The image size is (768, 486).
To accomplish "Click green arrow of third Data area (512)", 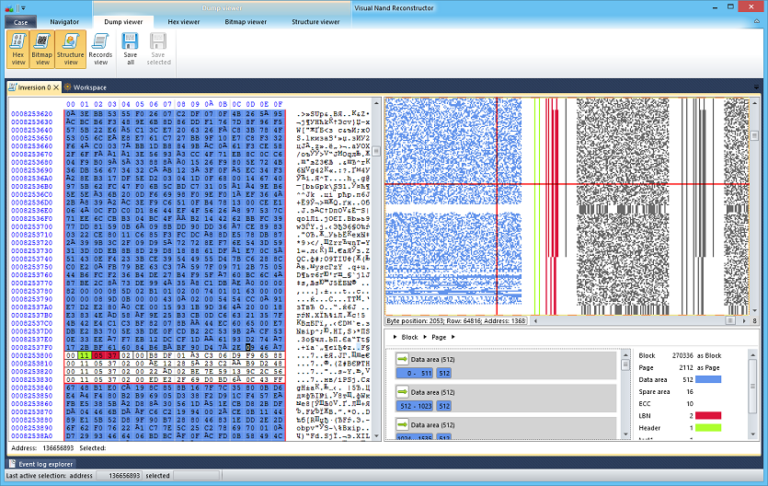I will pos(402,424).
